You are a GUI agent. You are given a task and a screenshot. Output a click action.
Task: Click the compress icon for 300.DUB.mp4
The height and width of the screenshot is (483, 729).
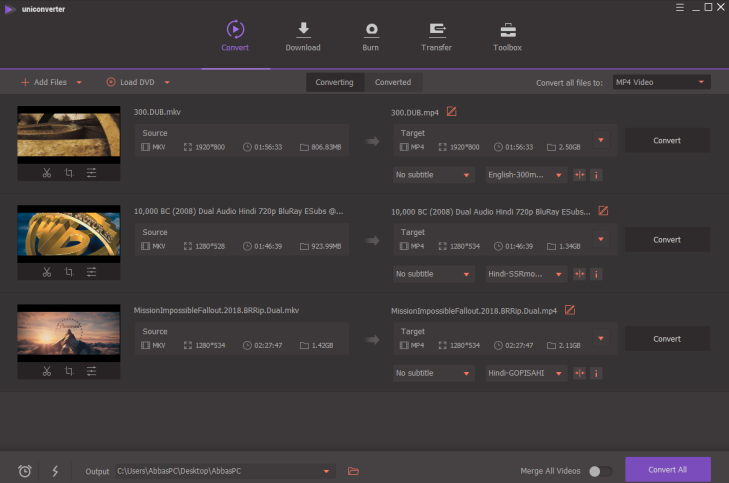pyautogui.click(x=579, y=175)
